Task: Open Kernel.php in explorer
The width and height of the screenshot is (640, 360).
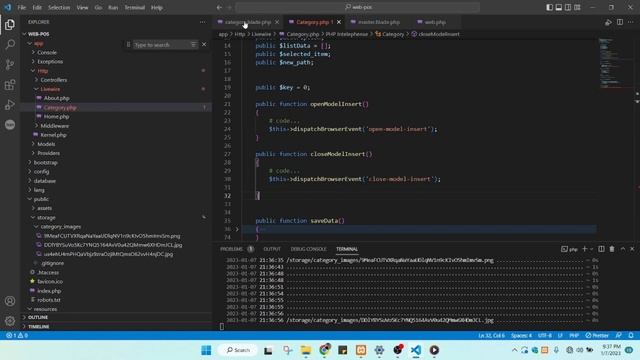Action: tap(53, 135)
